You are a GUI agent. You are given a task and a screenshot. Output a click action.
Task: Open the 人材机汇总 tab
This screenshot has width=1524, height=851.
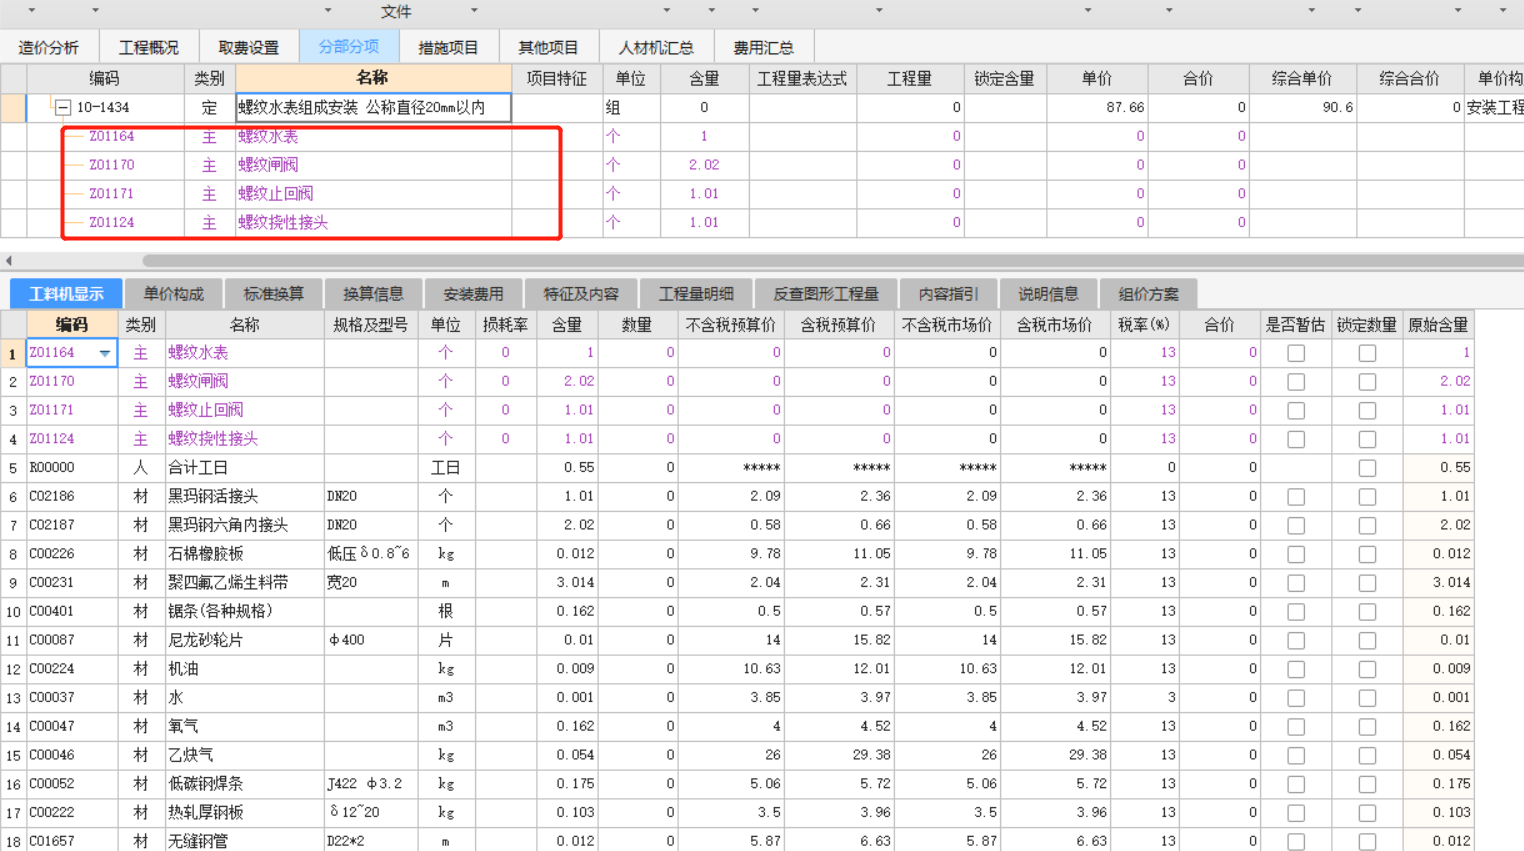click(656, 47)
